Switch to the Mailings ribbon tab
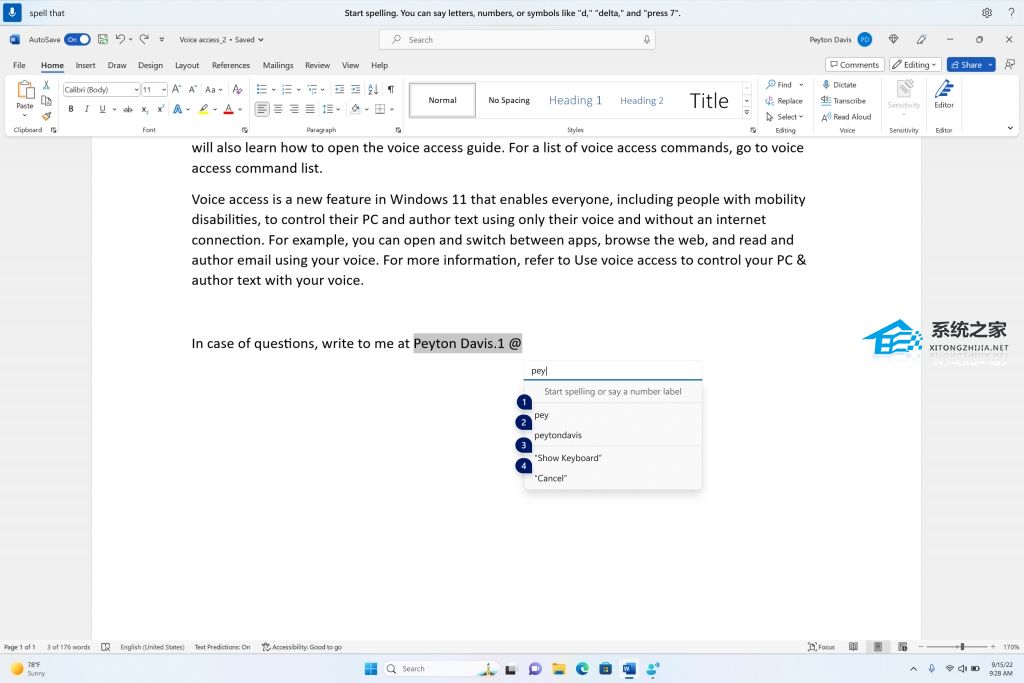Screen dimensions: 1024x683 click(x=277, y=65)
